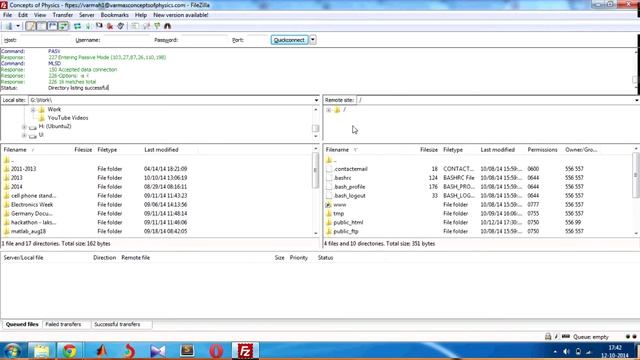Switch to Successful transfers tab
Image resolution: width=640 pixels, height=360 pixels.
click(x=117, y=324)
